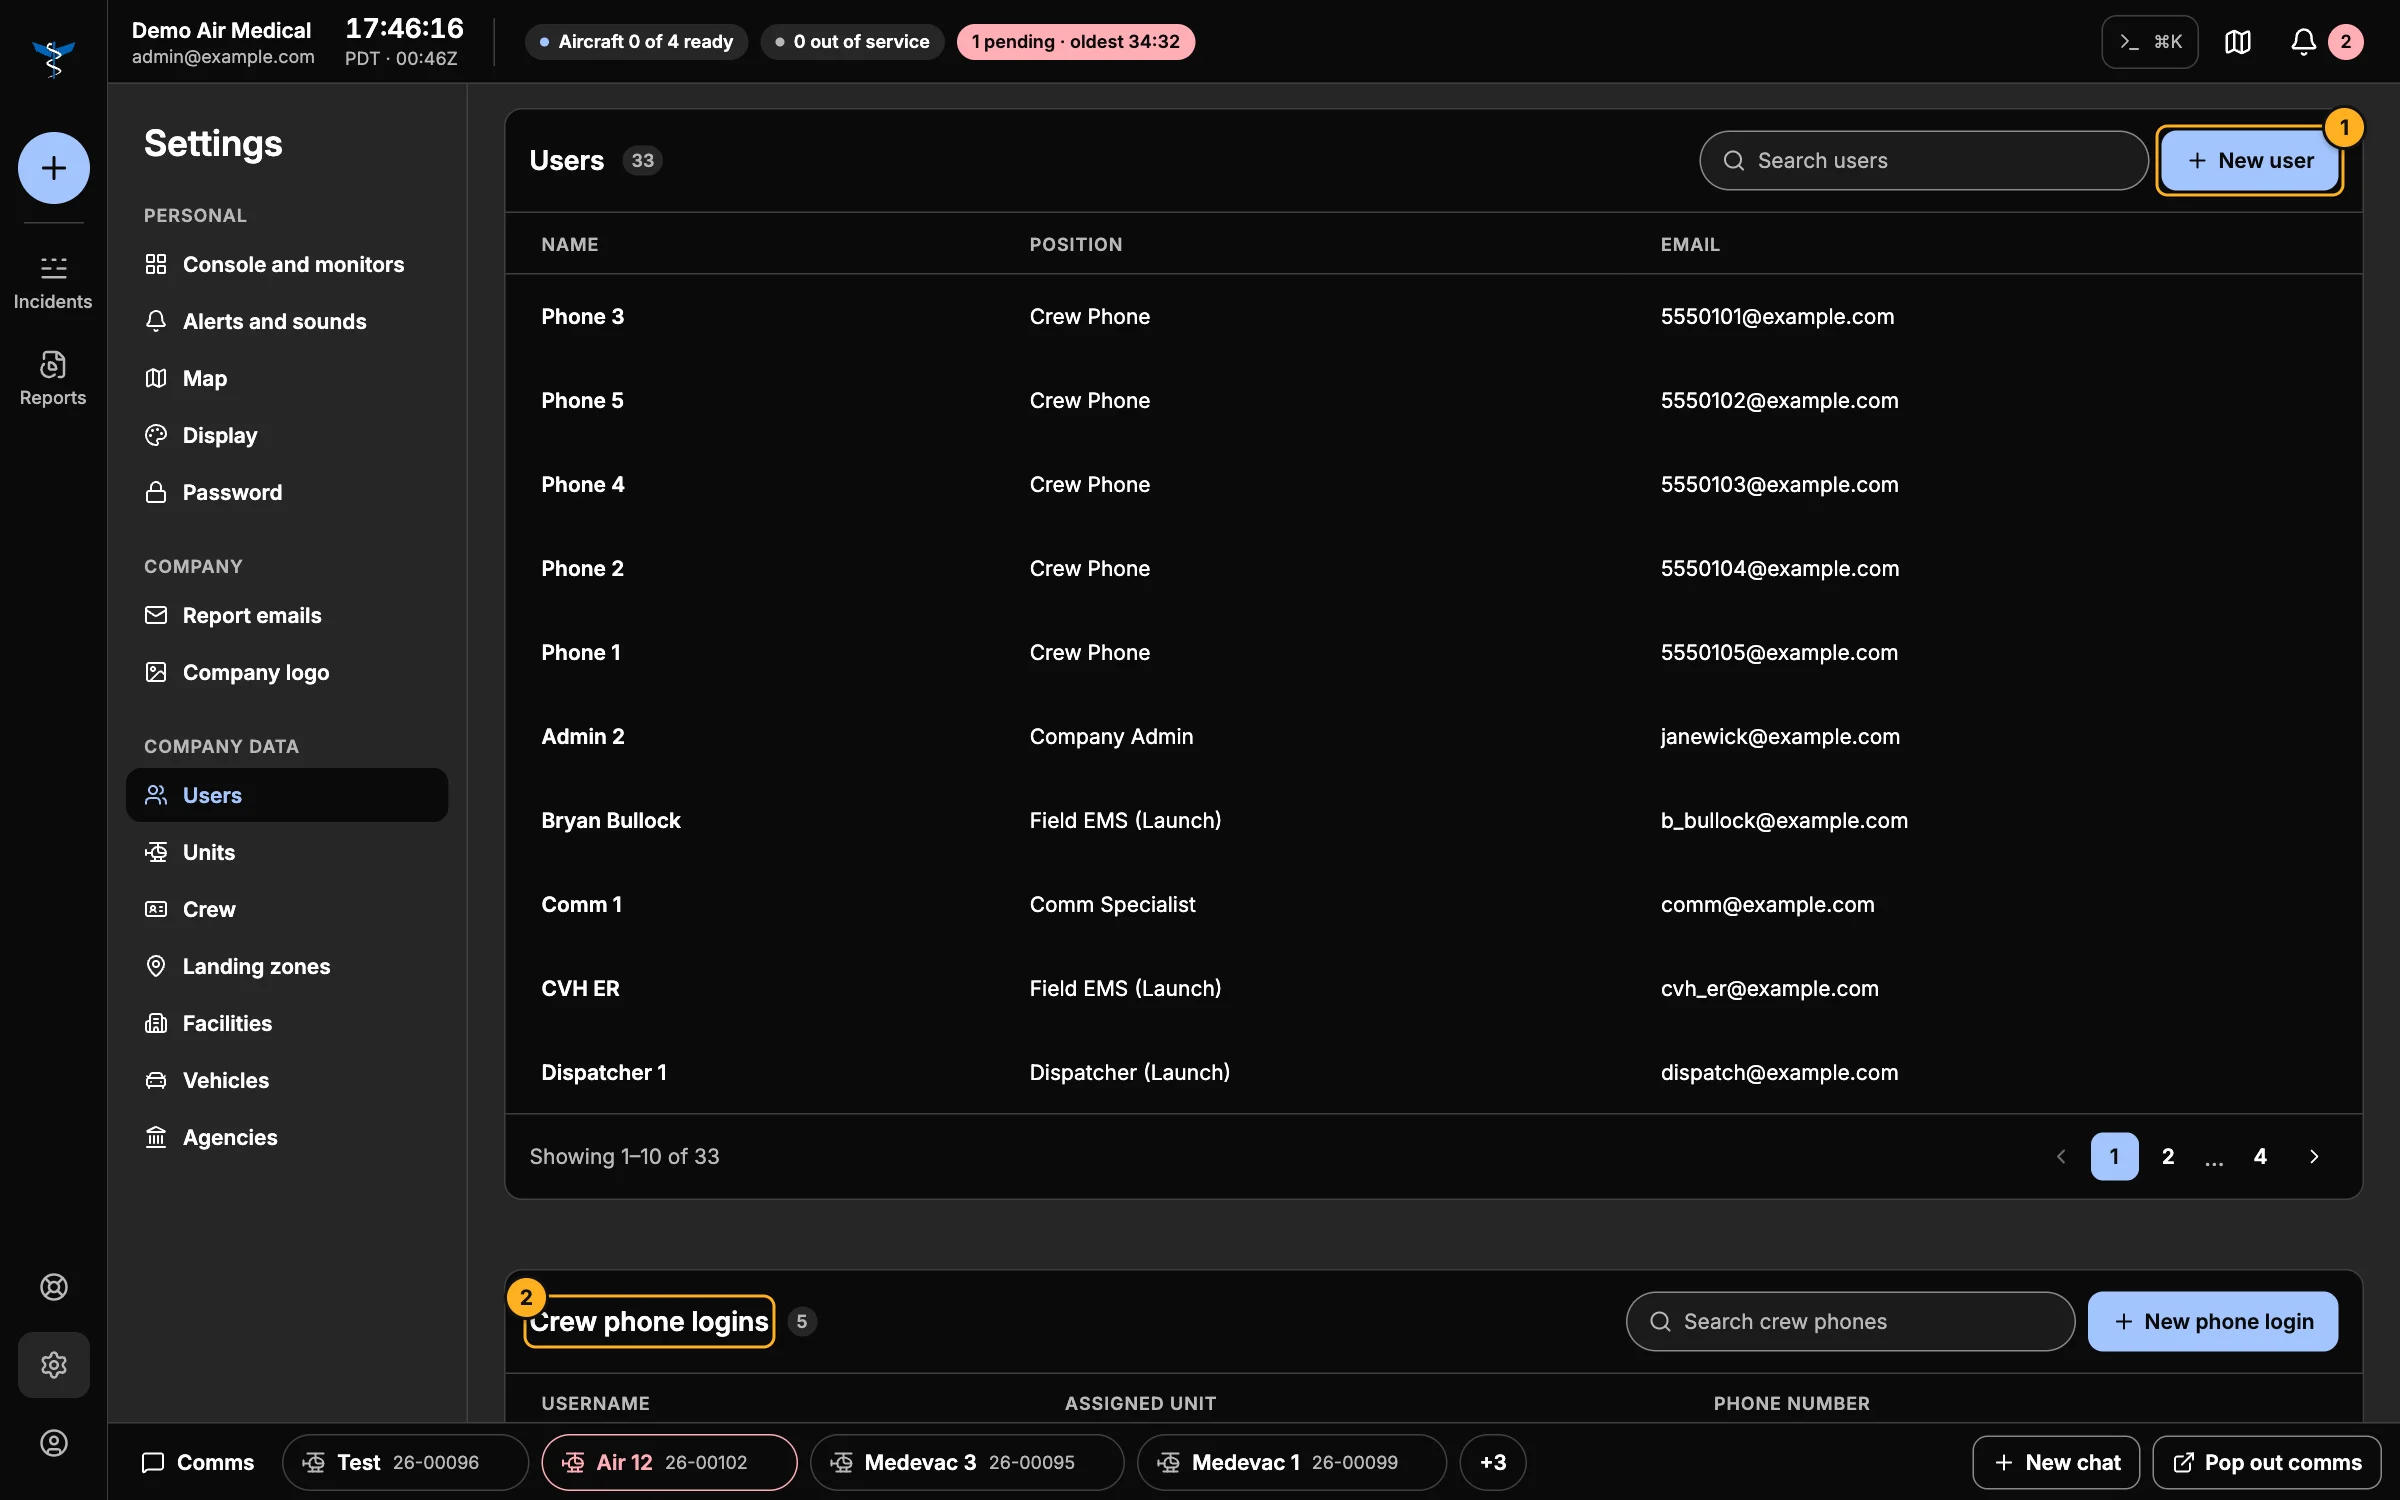Open Display settings
Viewport: 2400px width, 1500px height.
click(x=287, y=435)
